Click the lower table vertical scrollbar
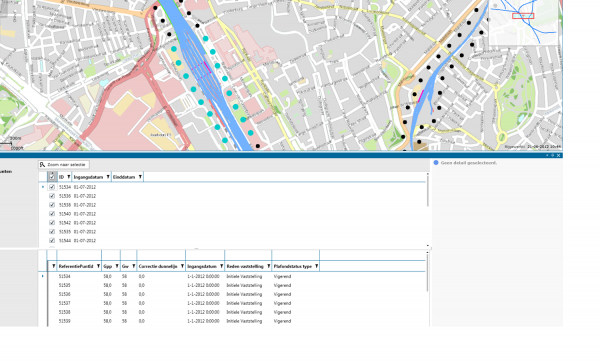 tap(427, 273)
